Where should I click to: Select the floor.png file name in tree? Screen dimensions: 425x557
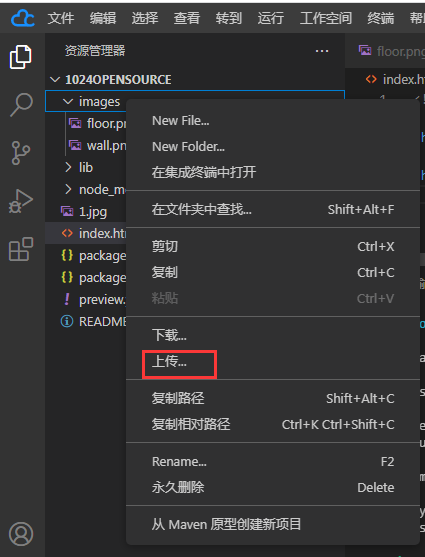tap(107, 124)
